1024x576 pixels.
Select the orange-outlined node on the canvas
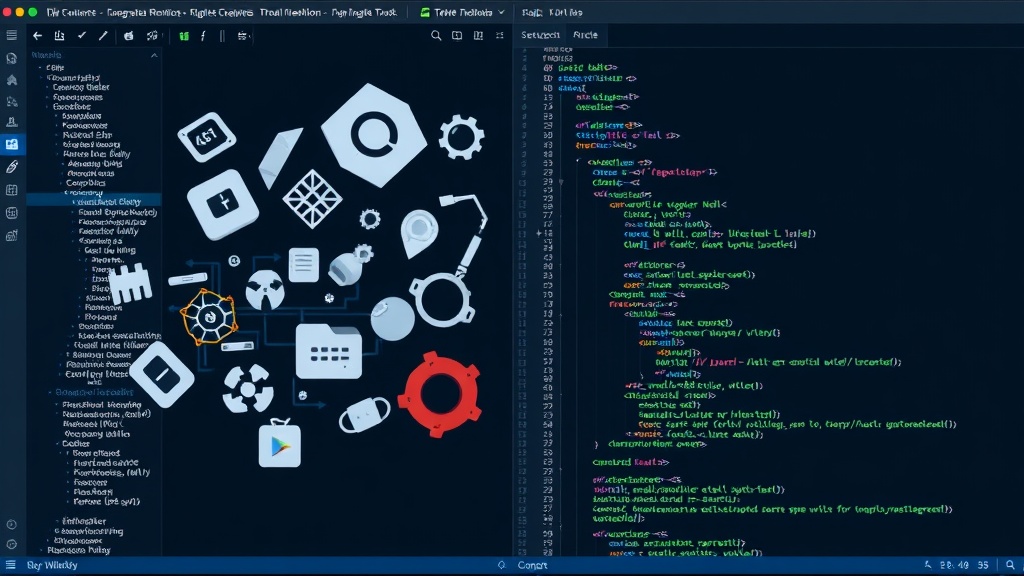click(x=208, y=317)
